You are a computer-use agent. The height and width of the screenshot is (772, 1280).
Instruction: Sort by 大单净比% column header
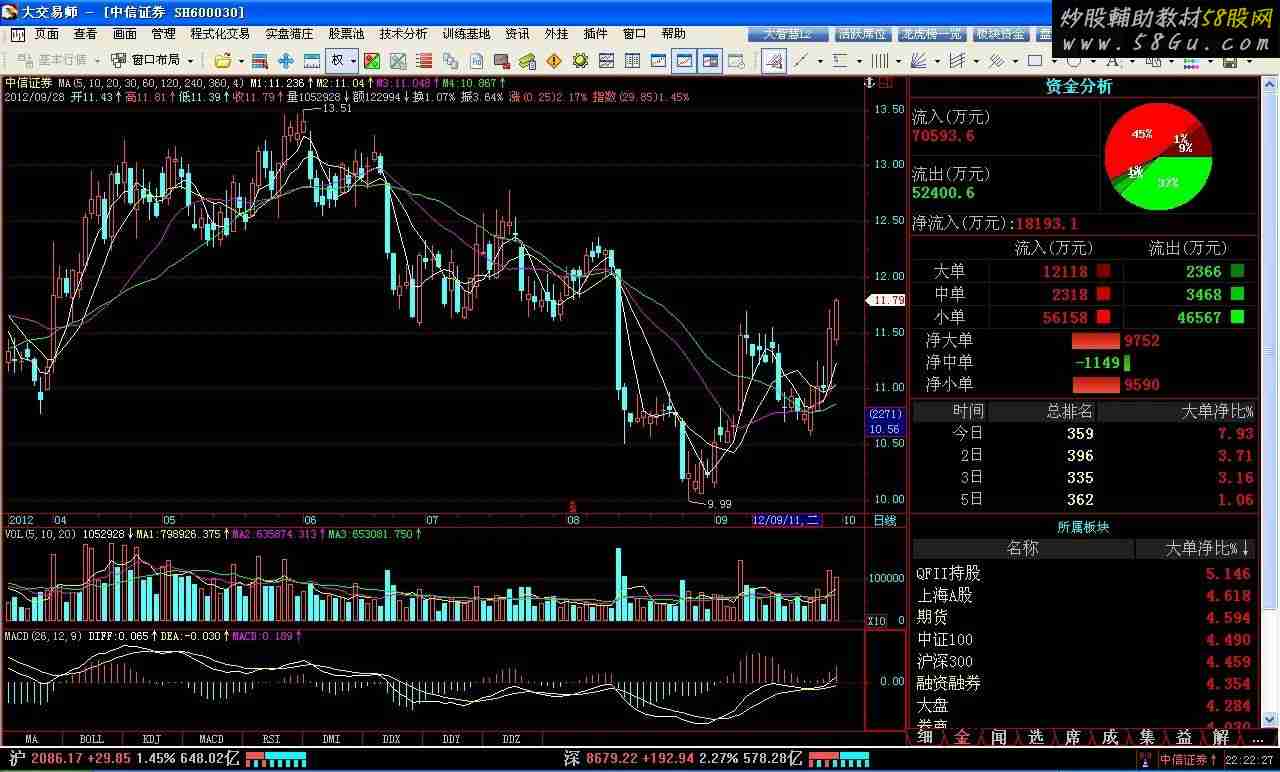1197,548
